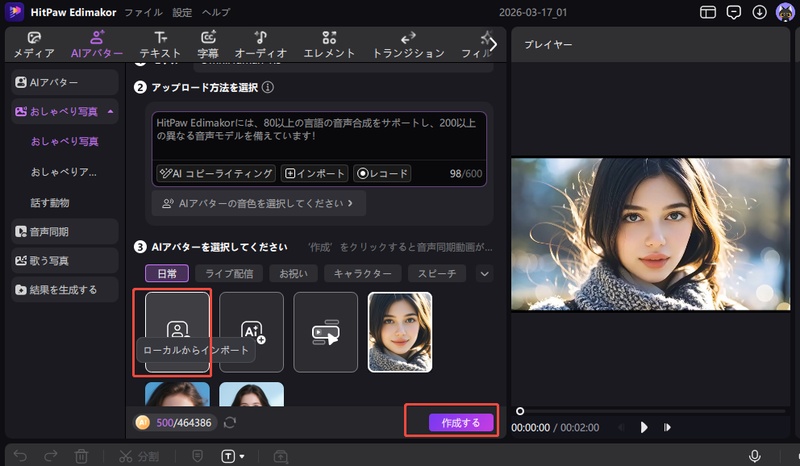
Task: Click the AI generate avatar tile
Action: point(252,332)
